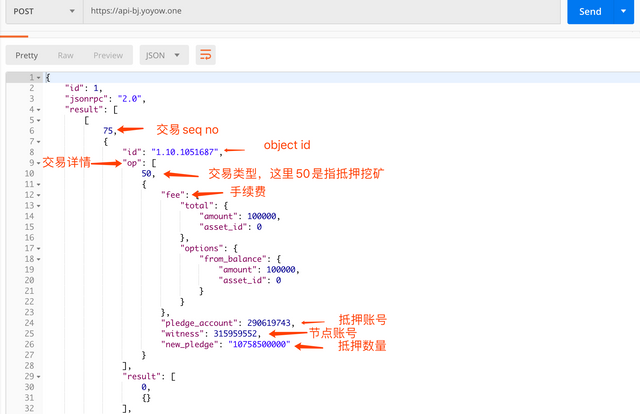Click the witness value 315959552

click(x=236, y=334)
